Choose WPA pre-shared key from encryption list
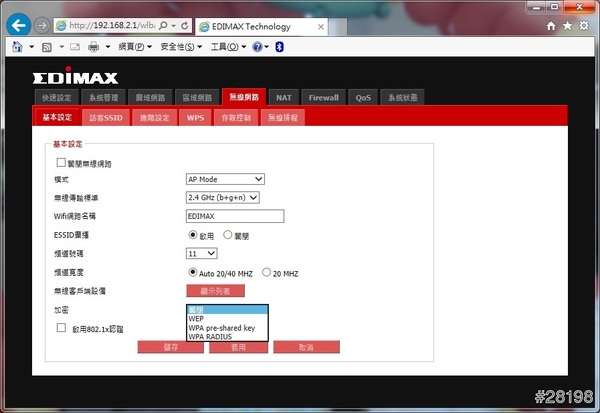Image resolution: width=600 pixels, height=413 pixels. pos(222,328)
